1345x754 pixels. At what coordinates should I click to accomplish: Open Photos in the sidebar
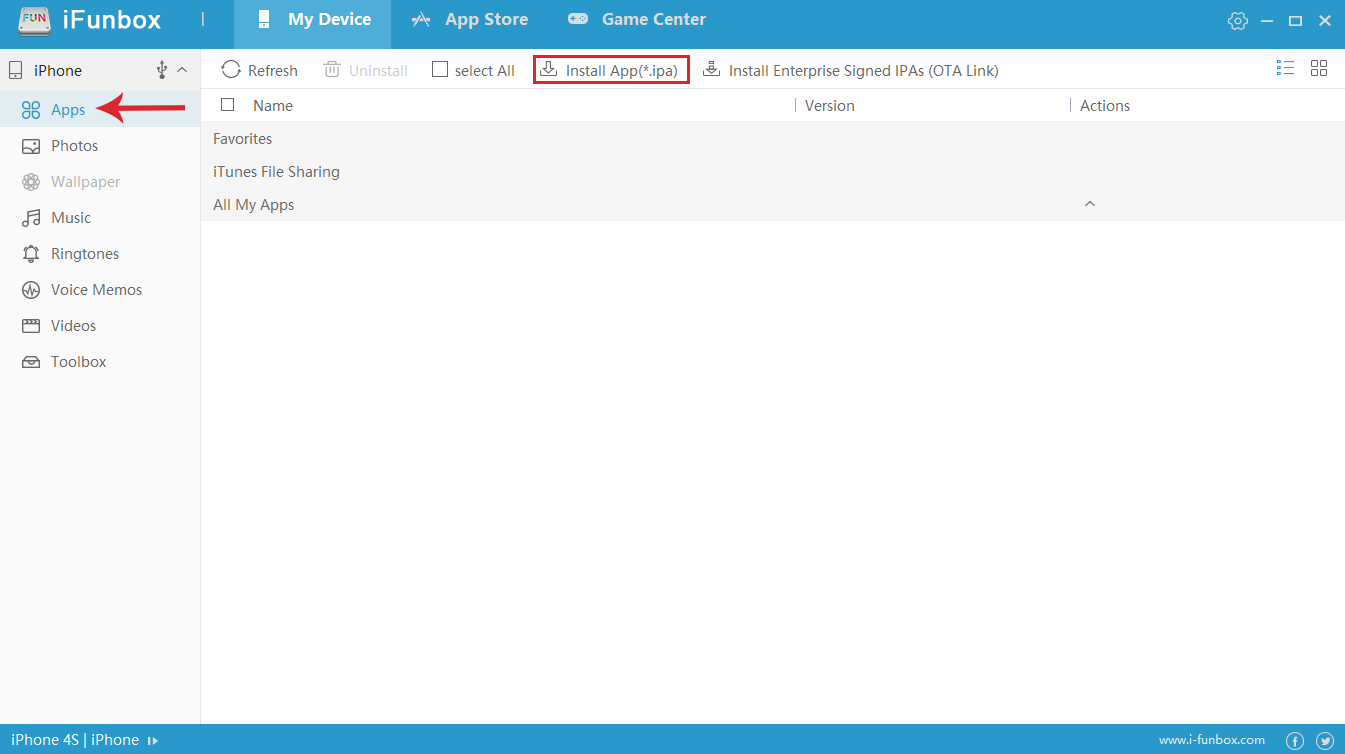pos(74,146)
